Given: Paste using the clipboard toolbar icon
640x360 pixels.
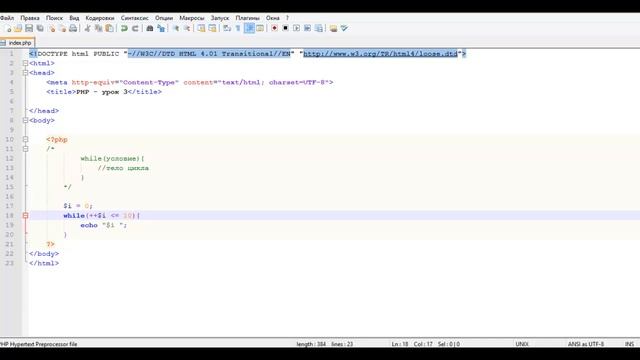Looking at the screenshot, I should [109, 28].
